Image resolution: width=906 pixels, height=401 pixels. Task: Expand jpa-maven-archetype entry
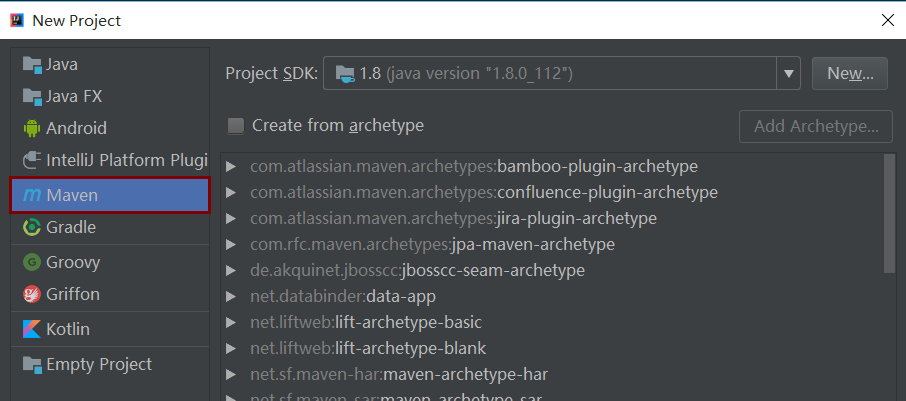point(231,244)
